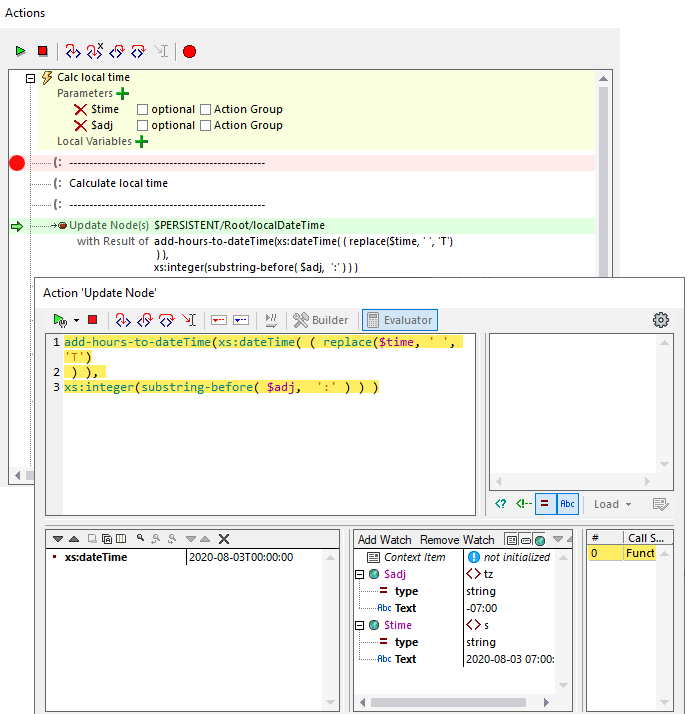Collapse the $adj watch variable node

[360, 574]
